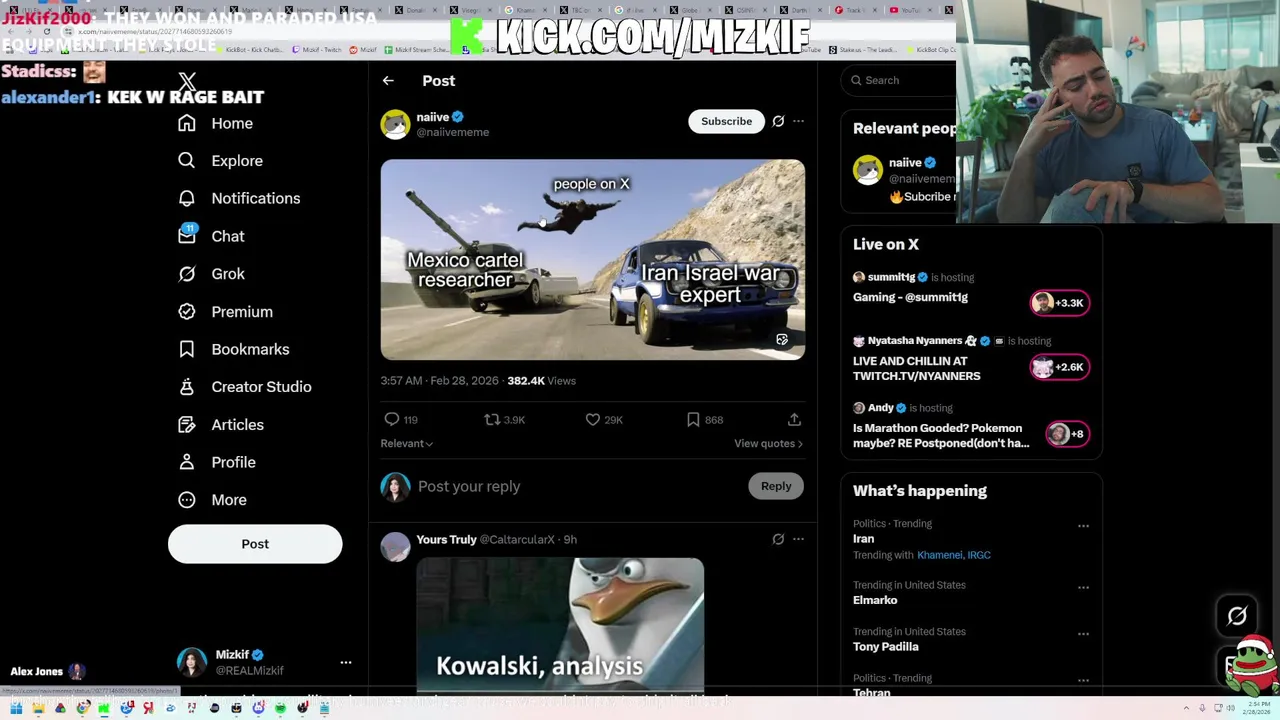Click the Explore magnifier icon
This screenshot has height=720, width=1280.
pyautogui.click(x=187, y=161)
